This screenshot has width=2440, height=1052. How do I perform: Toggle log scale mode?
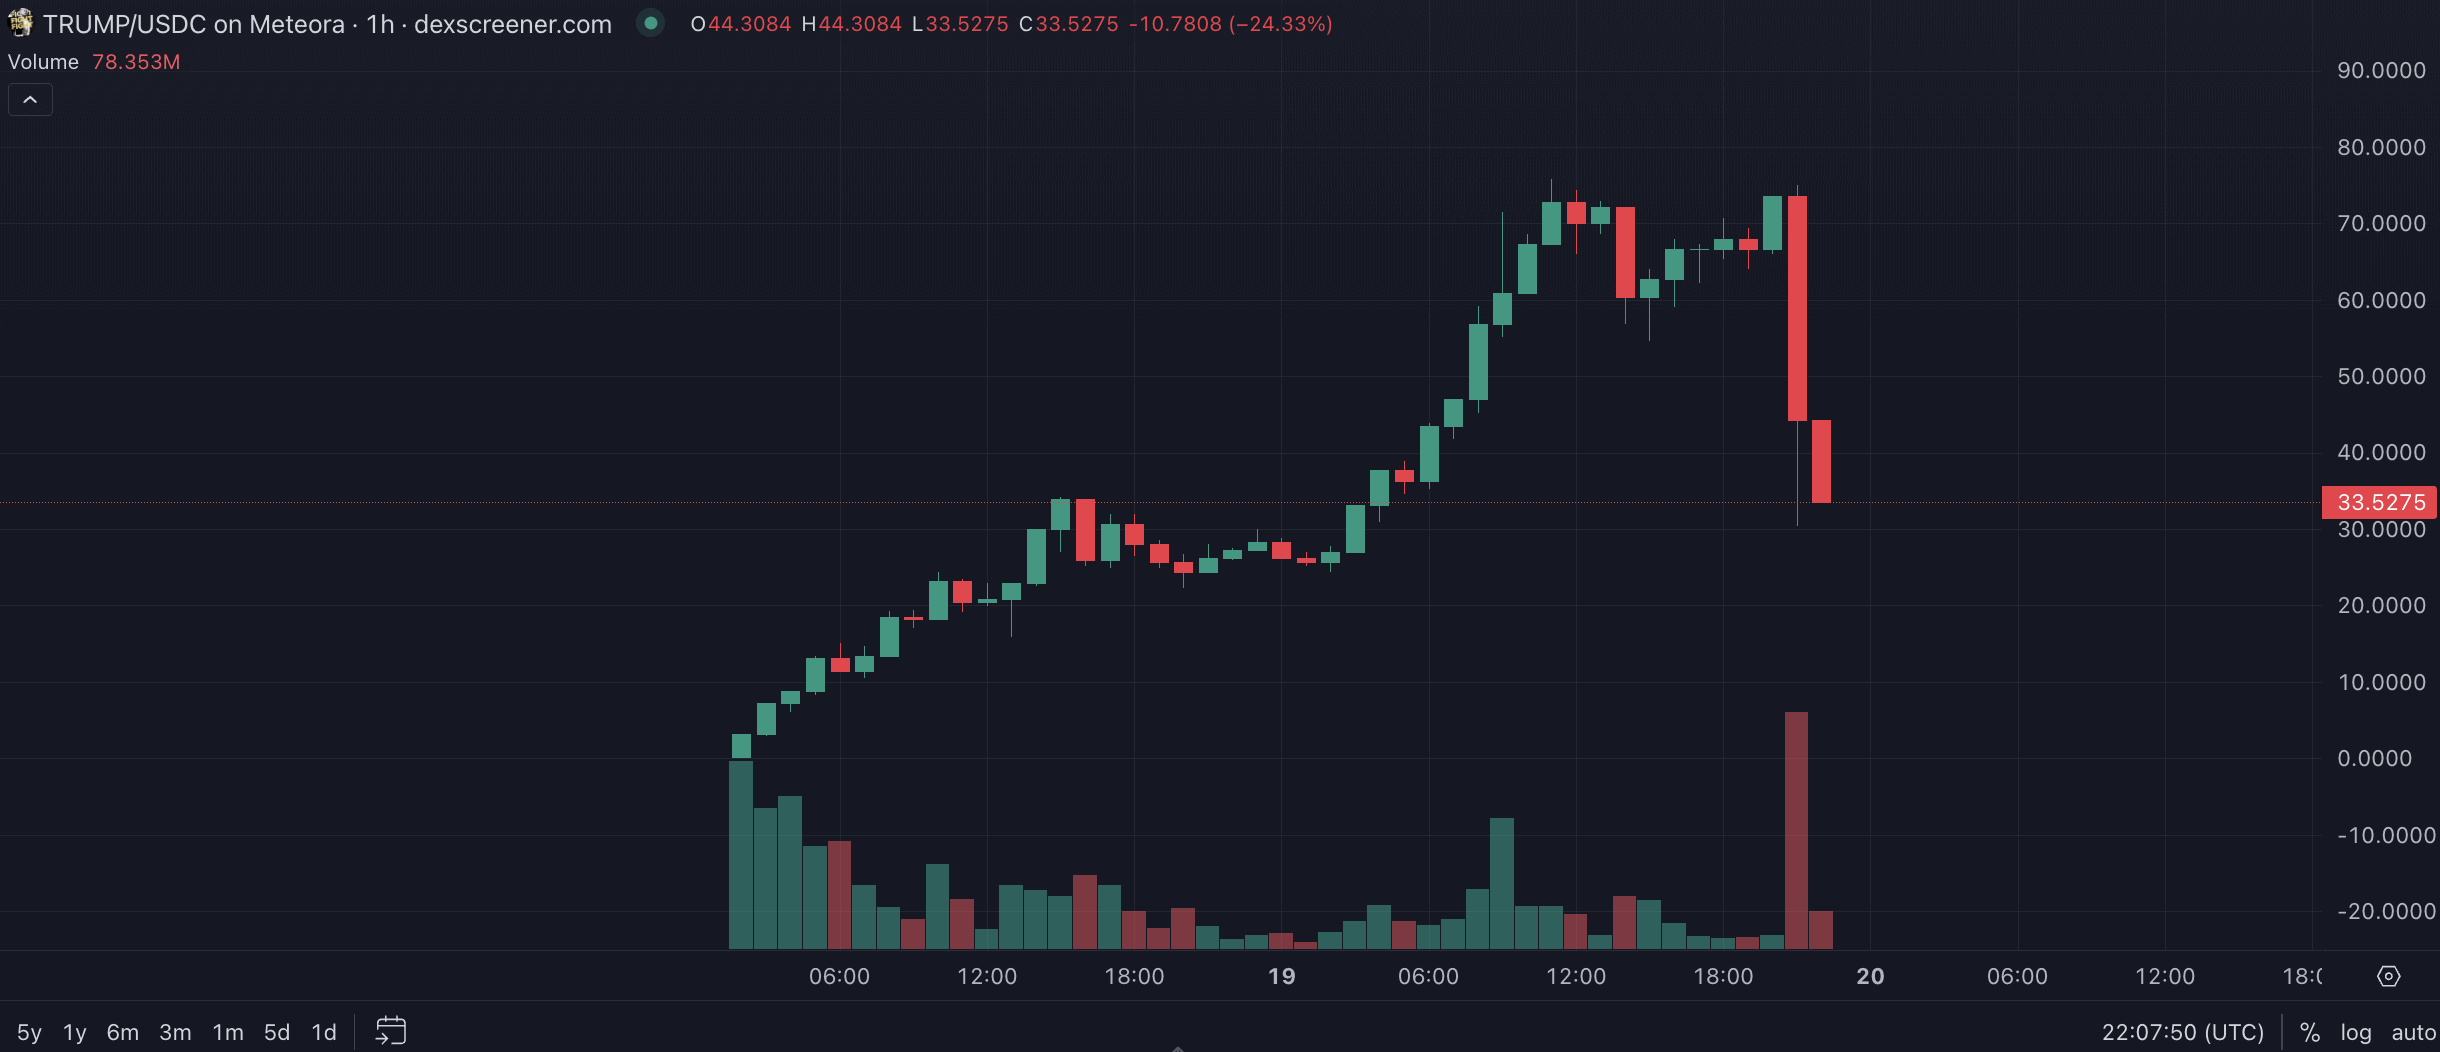[2356, 1032]
